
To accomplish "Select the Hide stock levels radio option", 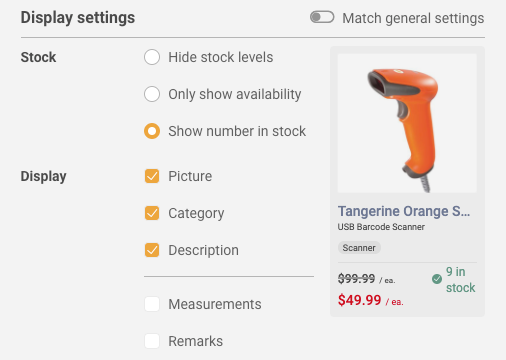I will coord(152,57).
